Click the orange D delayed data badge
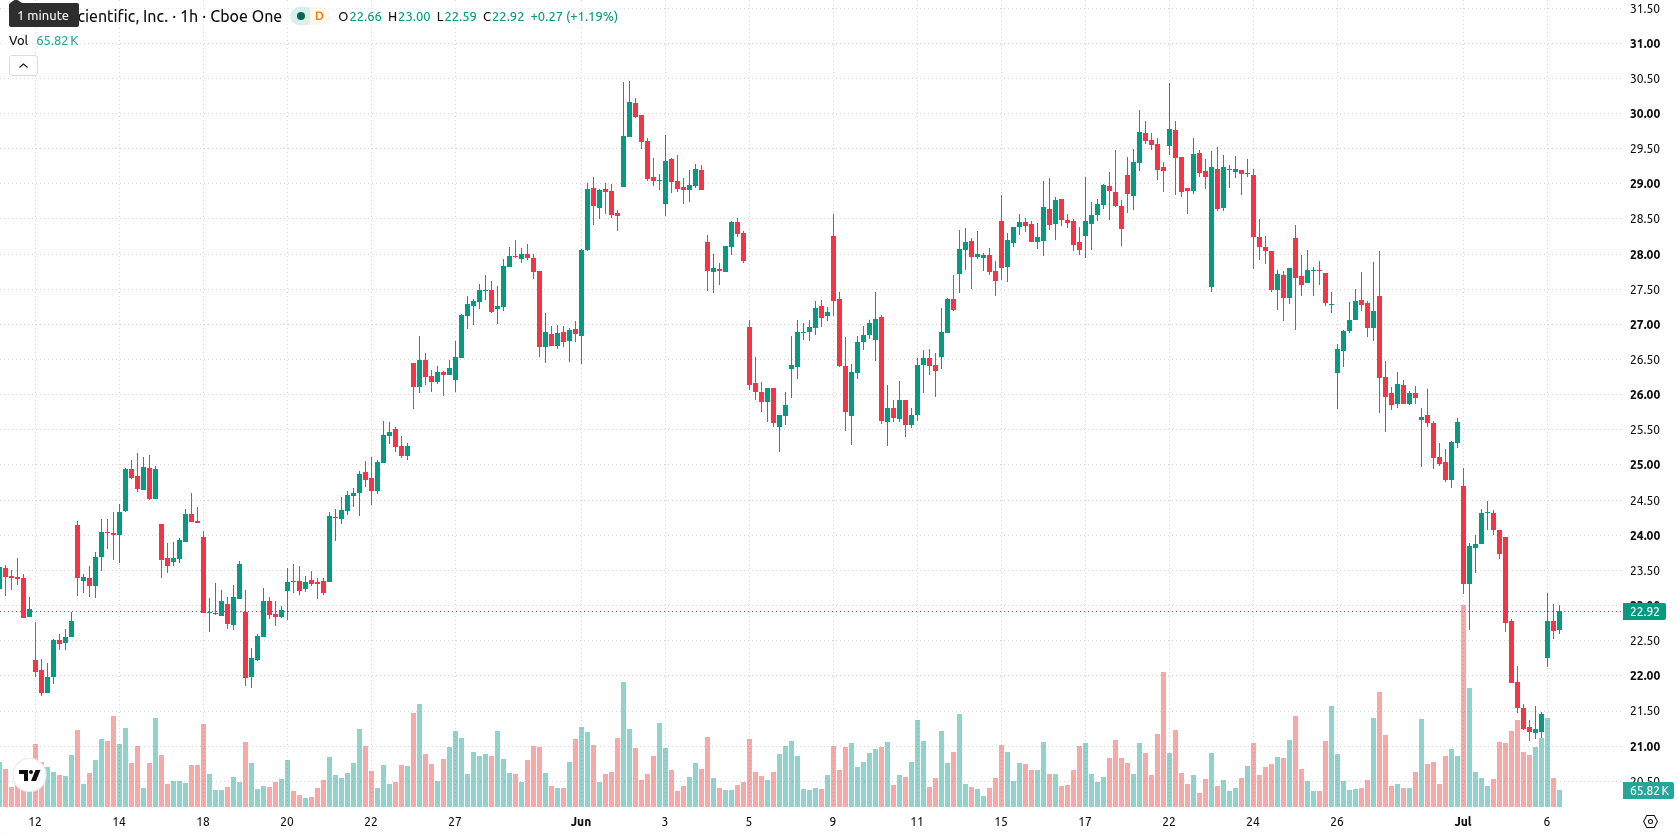 319,16
